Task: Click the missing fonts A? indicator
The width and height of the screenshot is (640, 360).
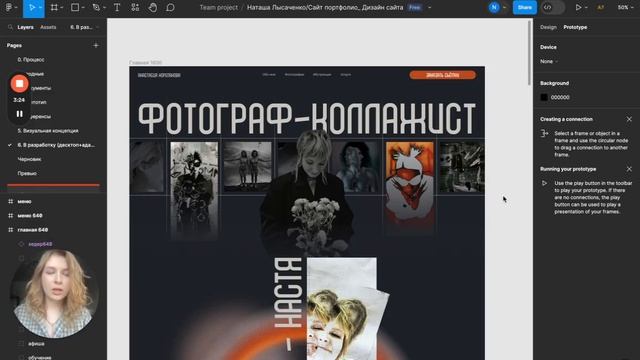Action: (600, 7)
